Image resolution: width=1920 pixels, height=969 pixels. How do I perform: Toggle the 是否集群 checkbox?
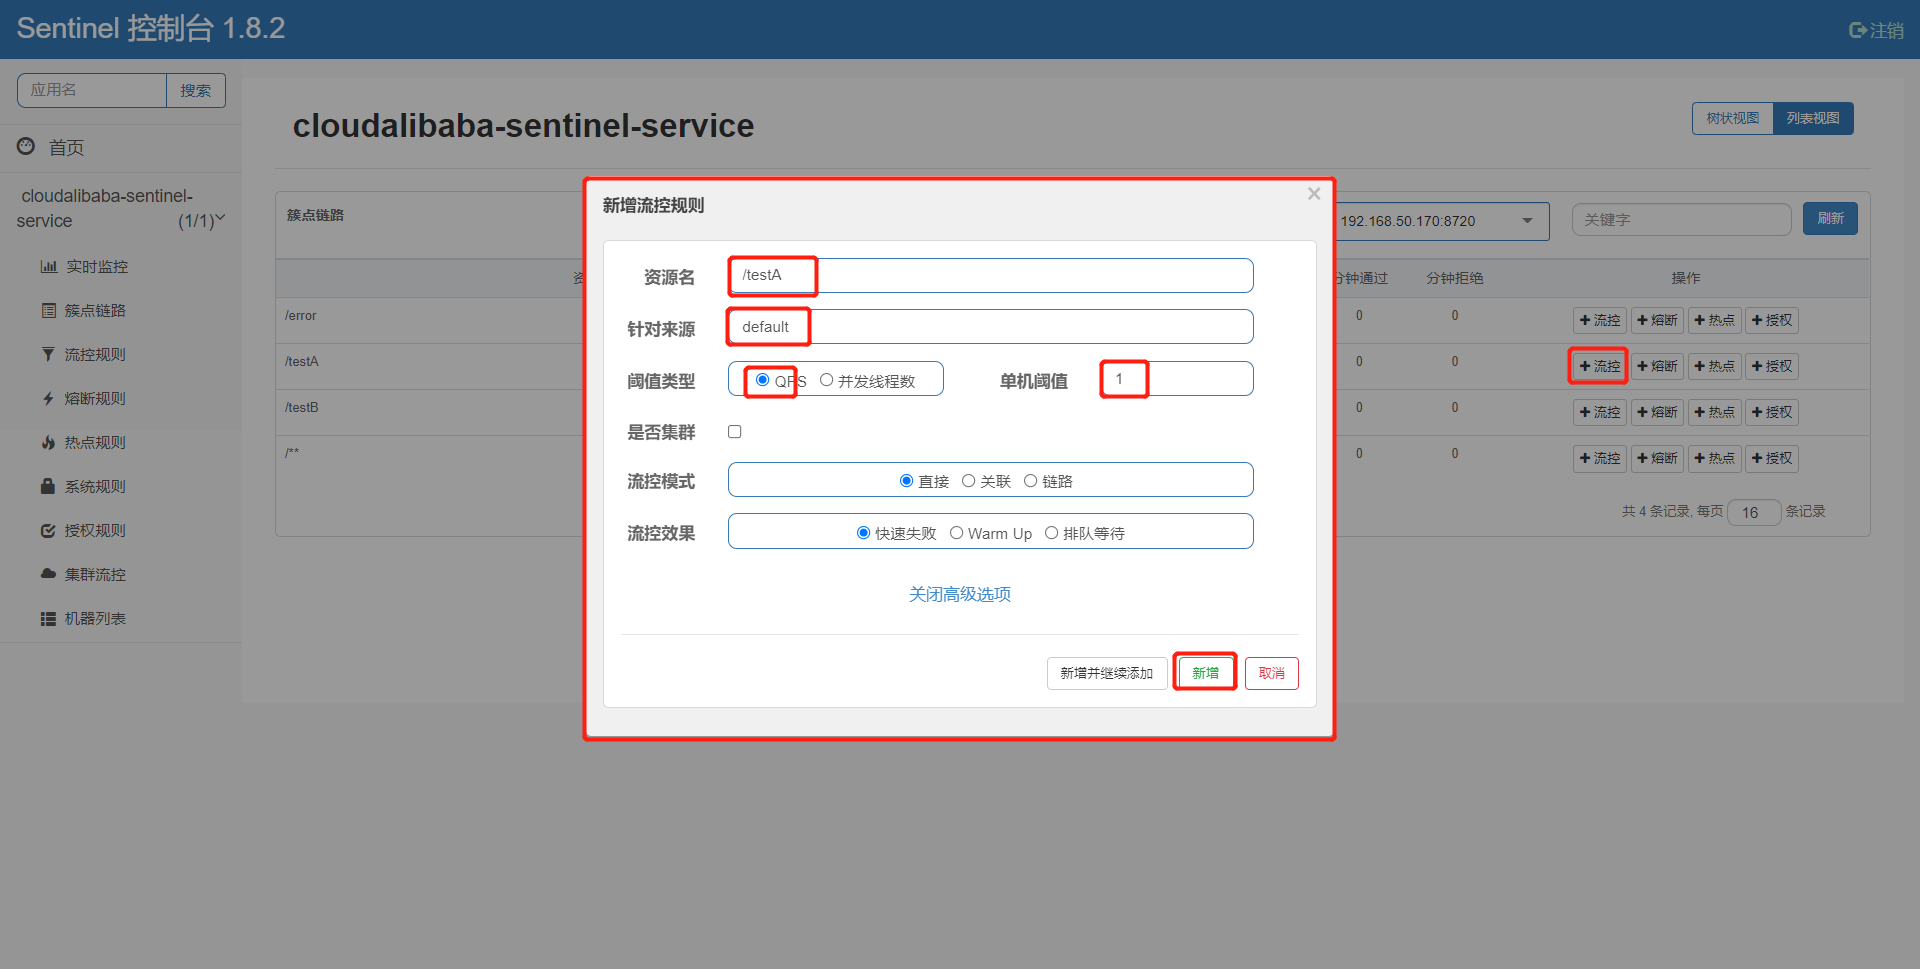click(735, 432)
